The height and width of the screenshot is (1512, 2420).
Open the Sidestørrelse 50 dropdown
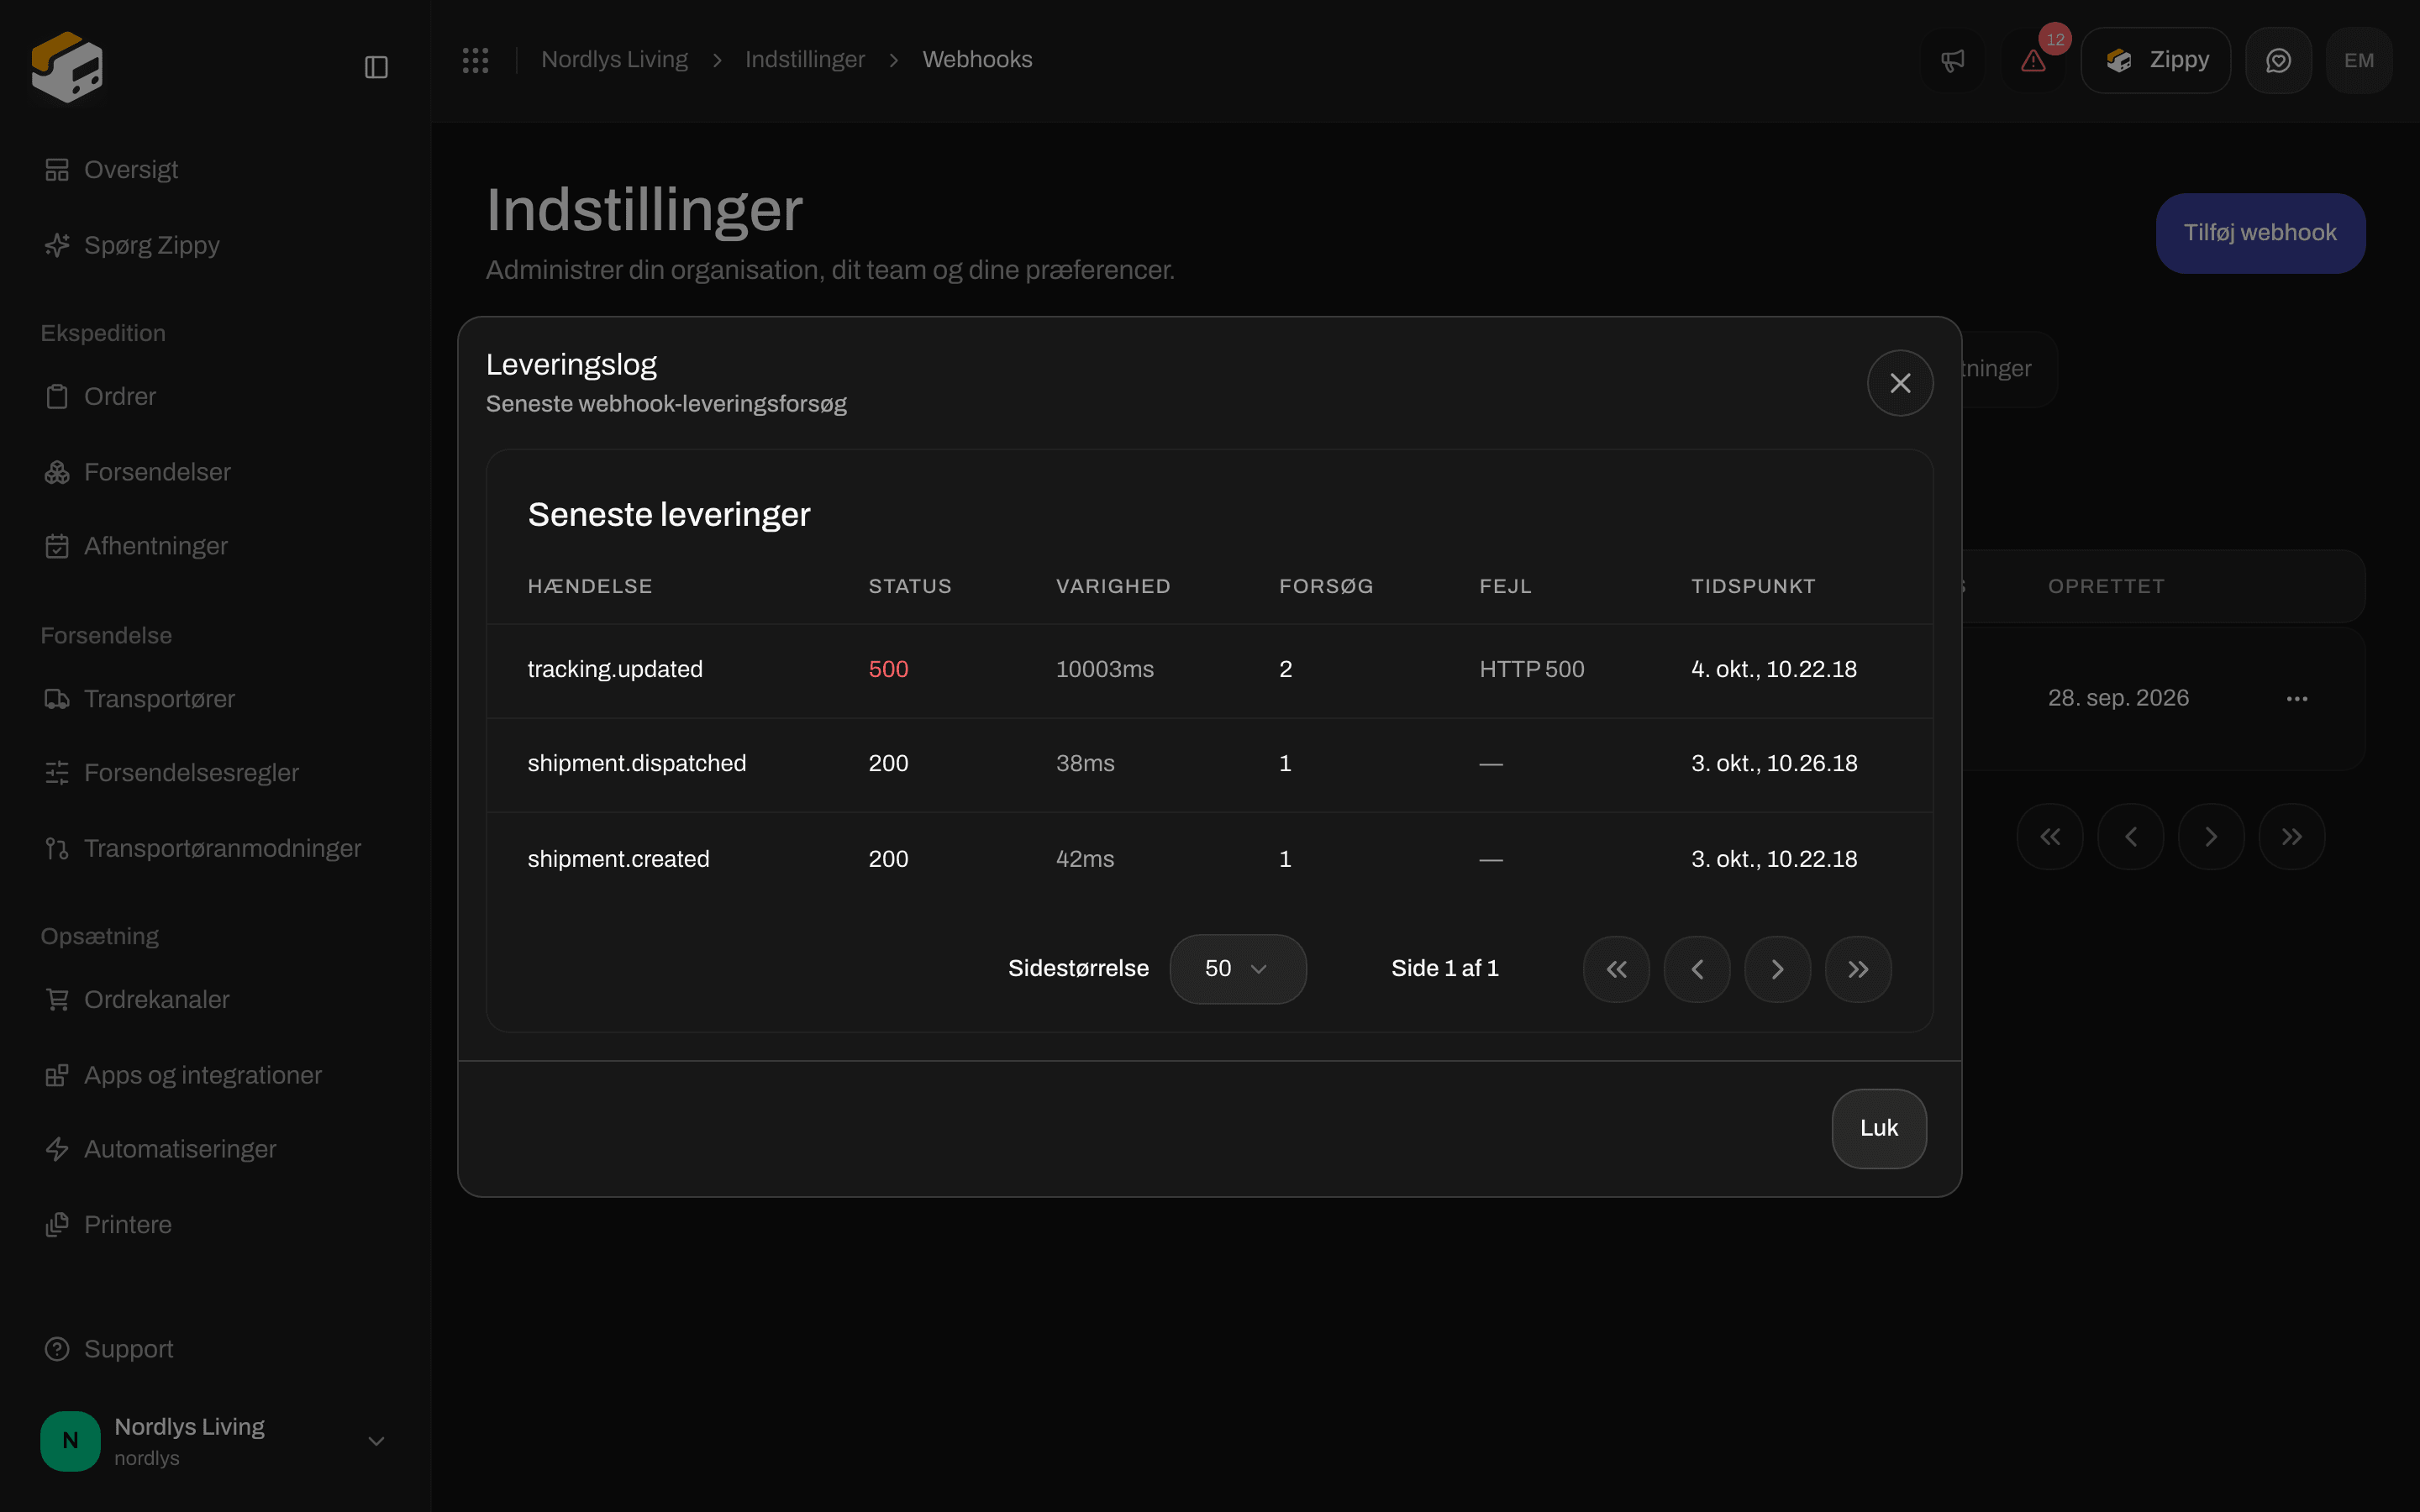click(x=1238, y=969)
